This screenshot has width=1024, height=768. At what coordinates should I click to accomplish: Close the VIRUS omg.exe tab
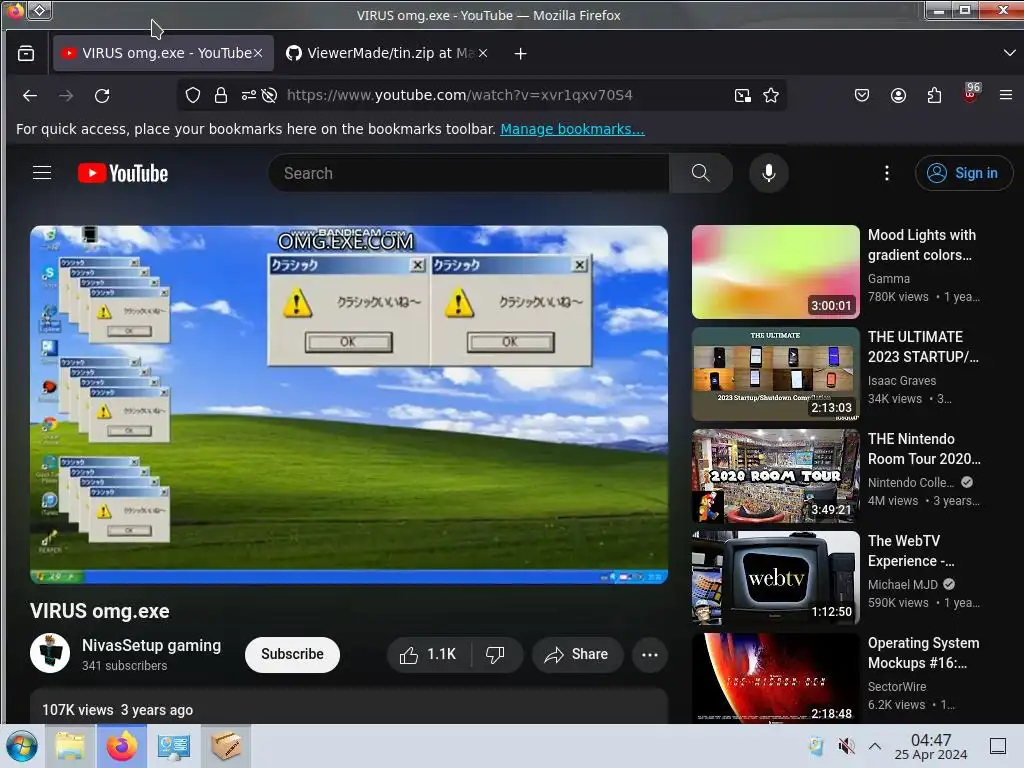258,54
